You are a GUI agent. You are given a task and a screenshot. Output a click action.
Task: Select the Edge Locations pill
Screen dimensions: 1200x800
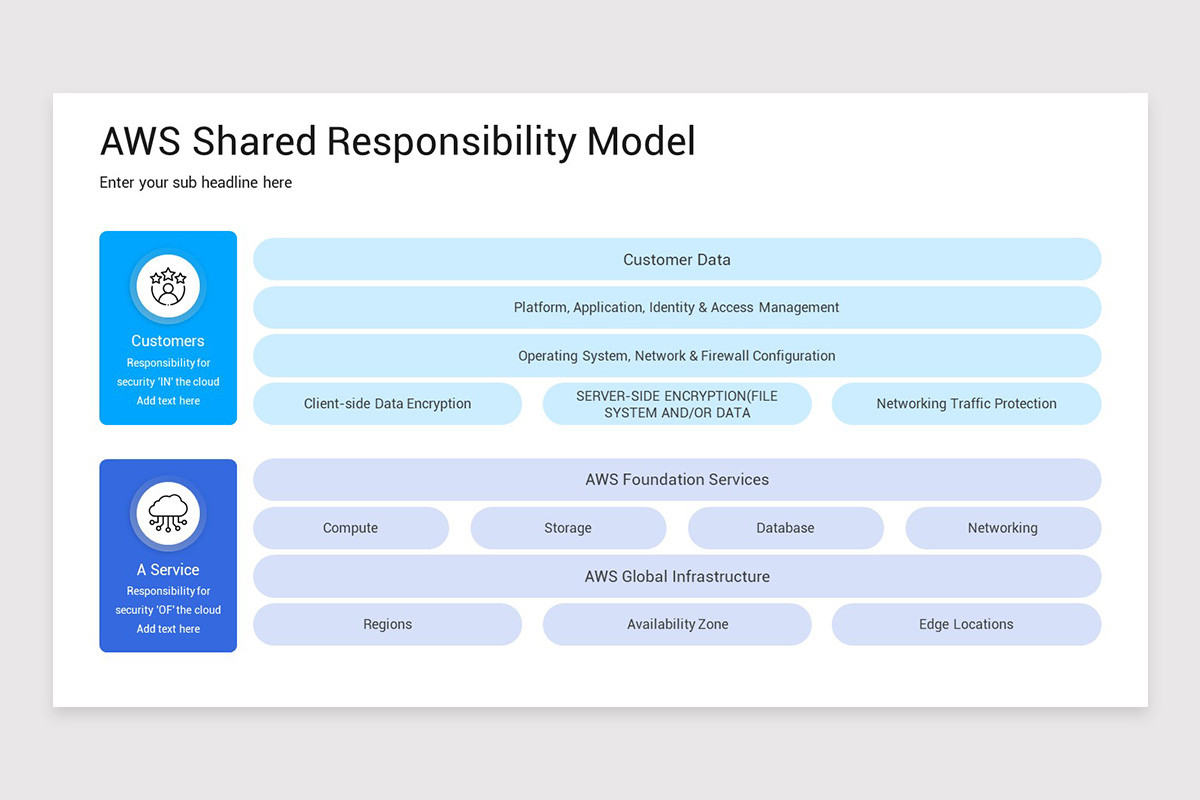pos(966,624)
